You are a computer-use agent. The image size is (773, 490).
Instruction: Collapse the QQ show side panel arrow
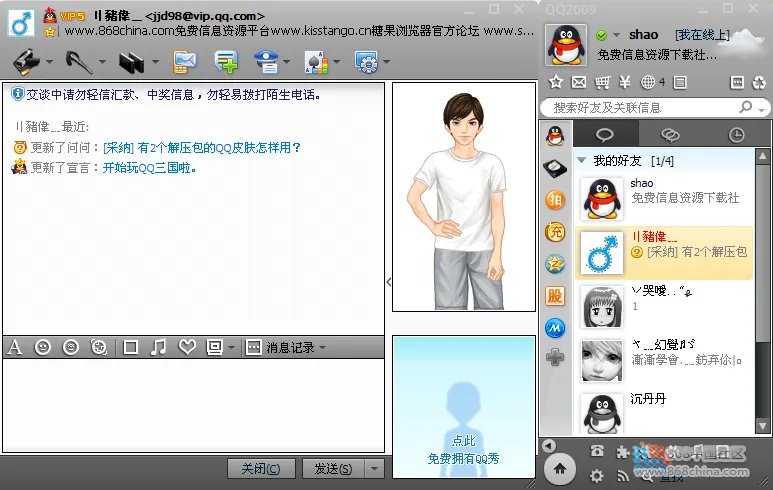[388, 282]
